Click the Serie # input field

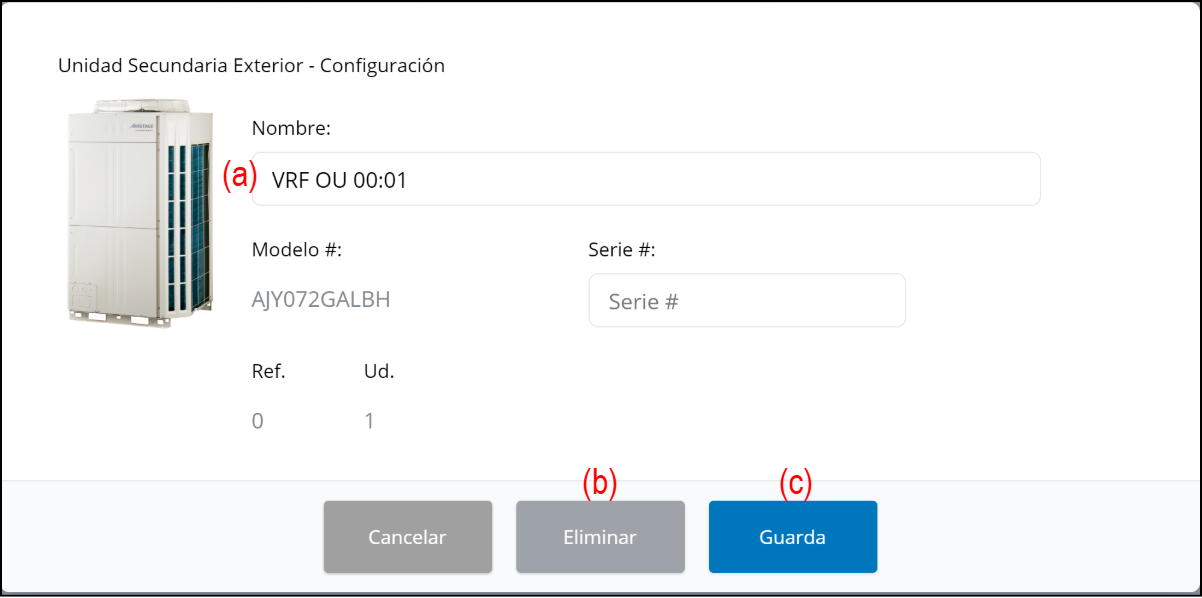point(746,301)
